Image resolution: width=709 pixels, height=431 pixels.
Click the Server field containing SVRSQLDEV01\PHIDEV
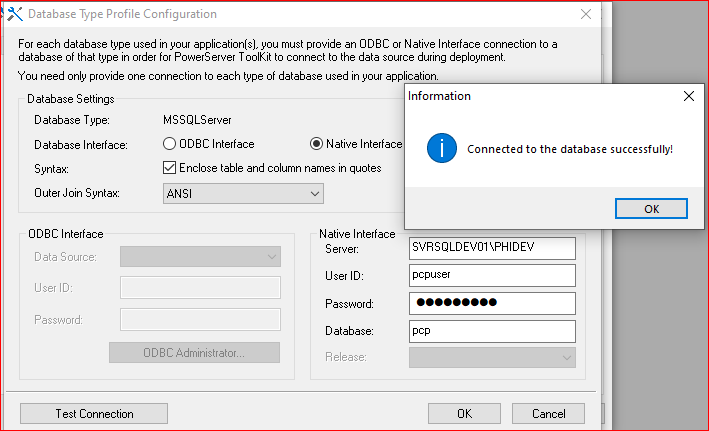[492, 247]
